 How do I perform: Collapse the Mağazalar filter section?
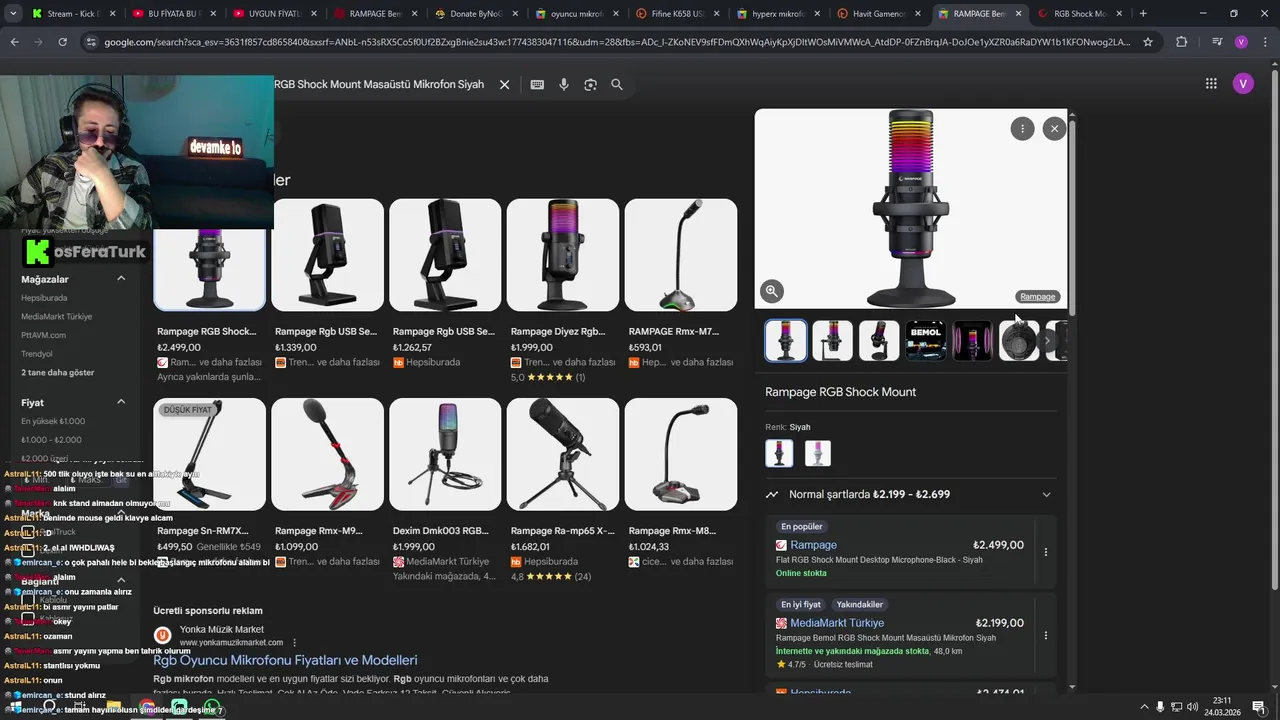coord(121,279)
